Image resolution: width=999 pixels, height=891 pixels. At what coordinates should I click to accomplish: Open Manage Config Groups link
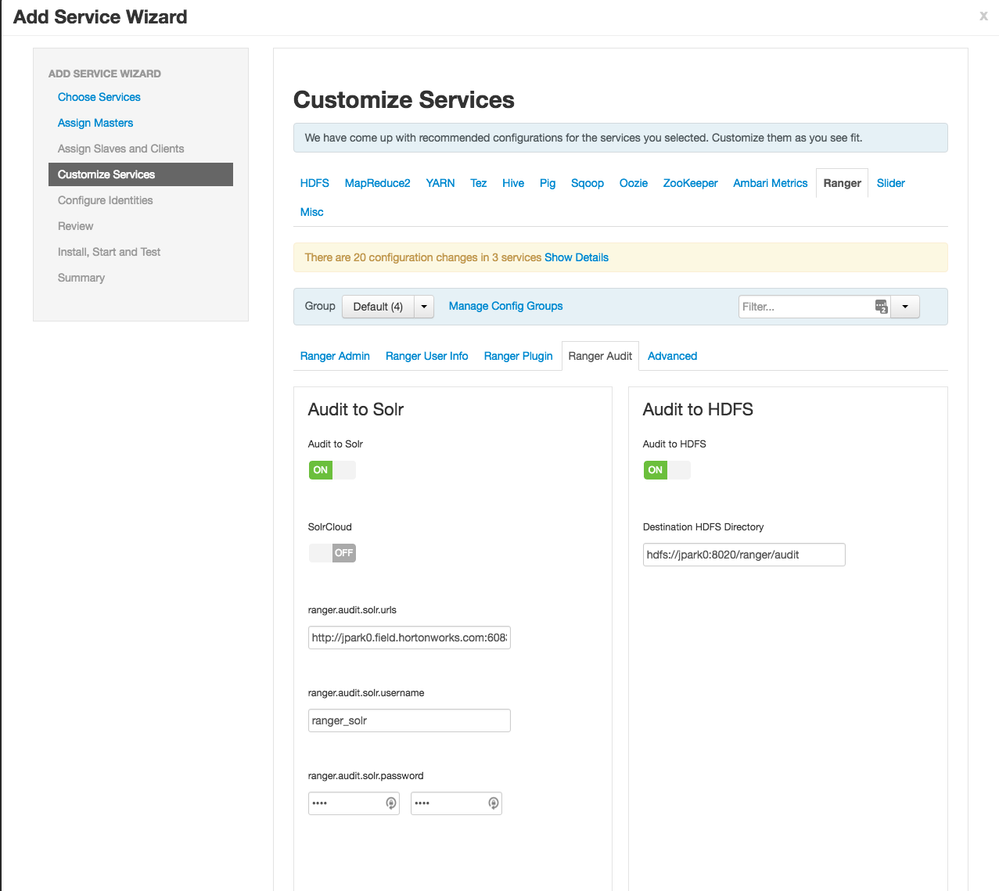click(505, 306)
